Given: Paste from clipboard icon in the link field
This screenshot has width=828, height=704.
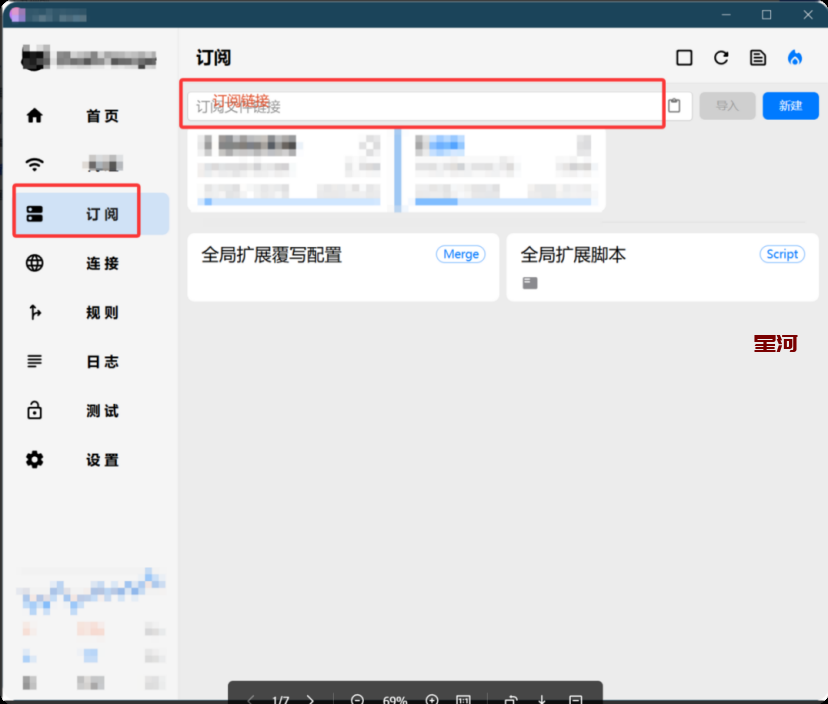Looking at the screenshot, I should (x=676, y=106).
